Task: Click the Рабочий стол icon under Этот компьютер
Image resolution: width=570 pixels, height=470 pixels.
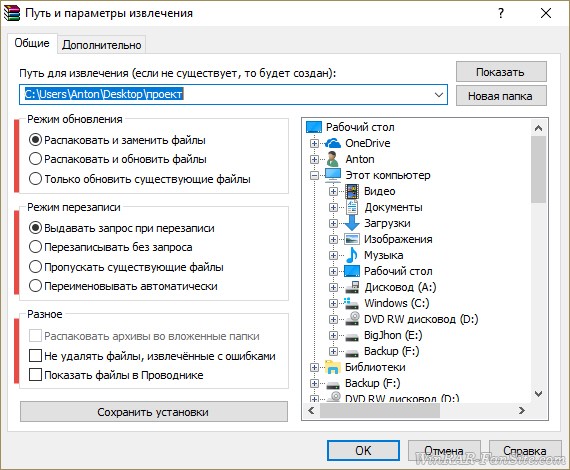Action: pos(352,271)
